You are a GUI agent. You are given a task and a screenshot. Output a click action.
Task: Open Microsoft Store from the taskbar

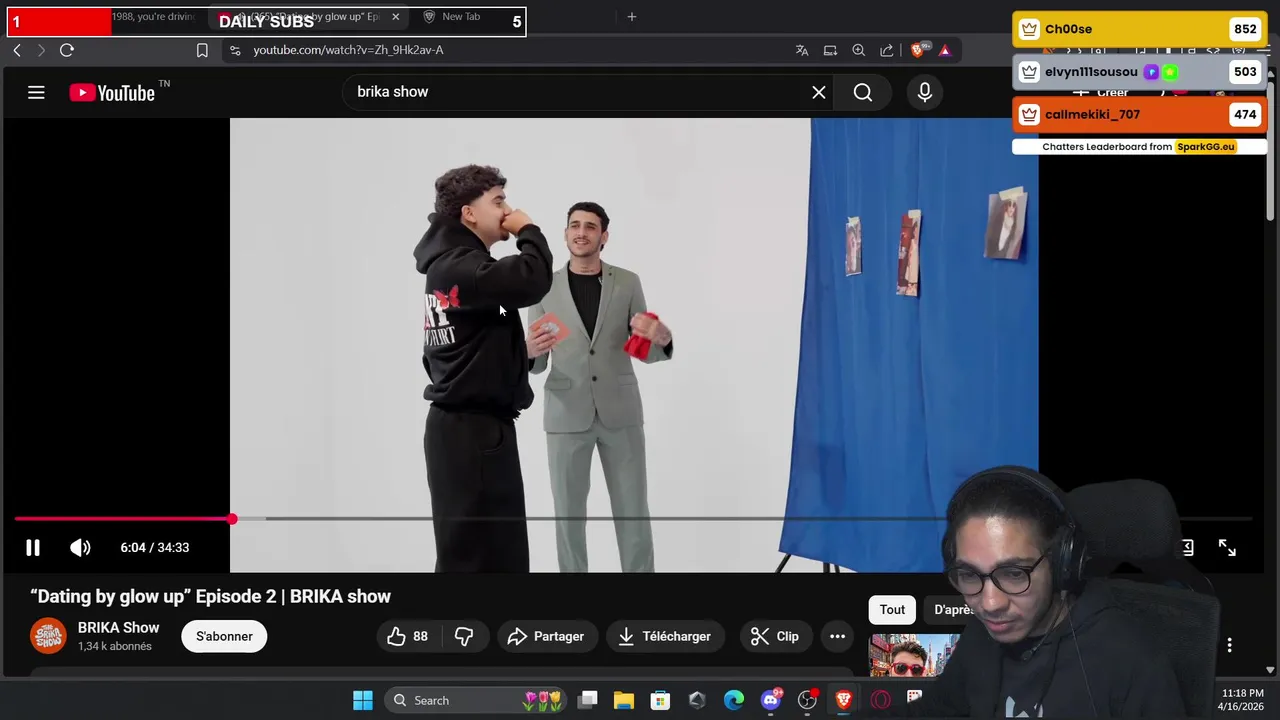point(660,700)
